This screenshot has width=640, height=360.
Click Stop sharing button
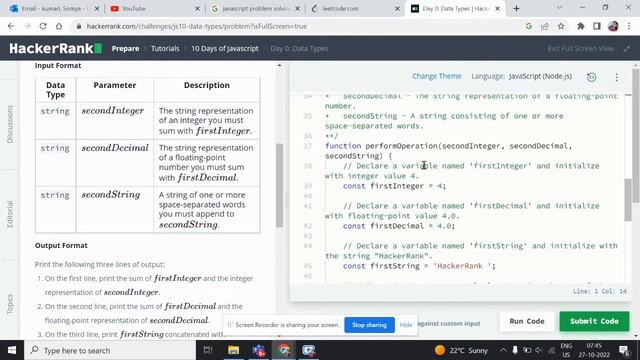pos(369,325)
